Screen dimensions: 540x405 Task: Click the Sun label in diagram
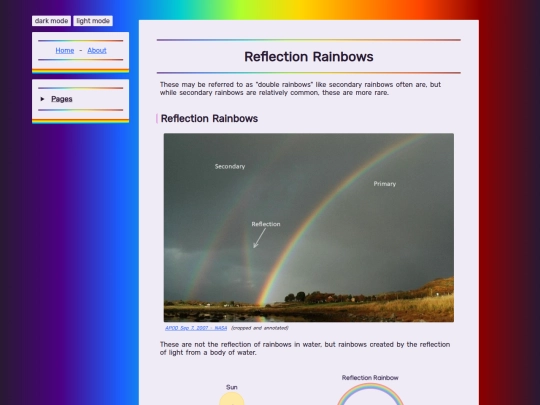coord(232,387)
